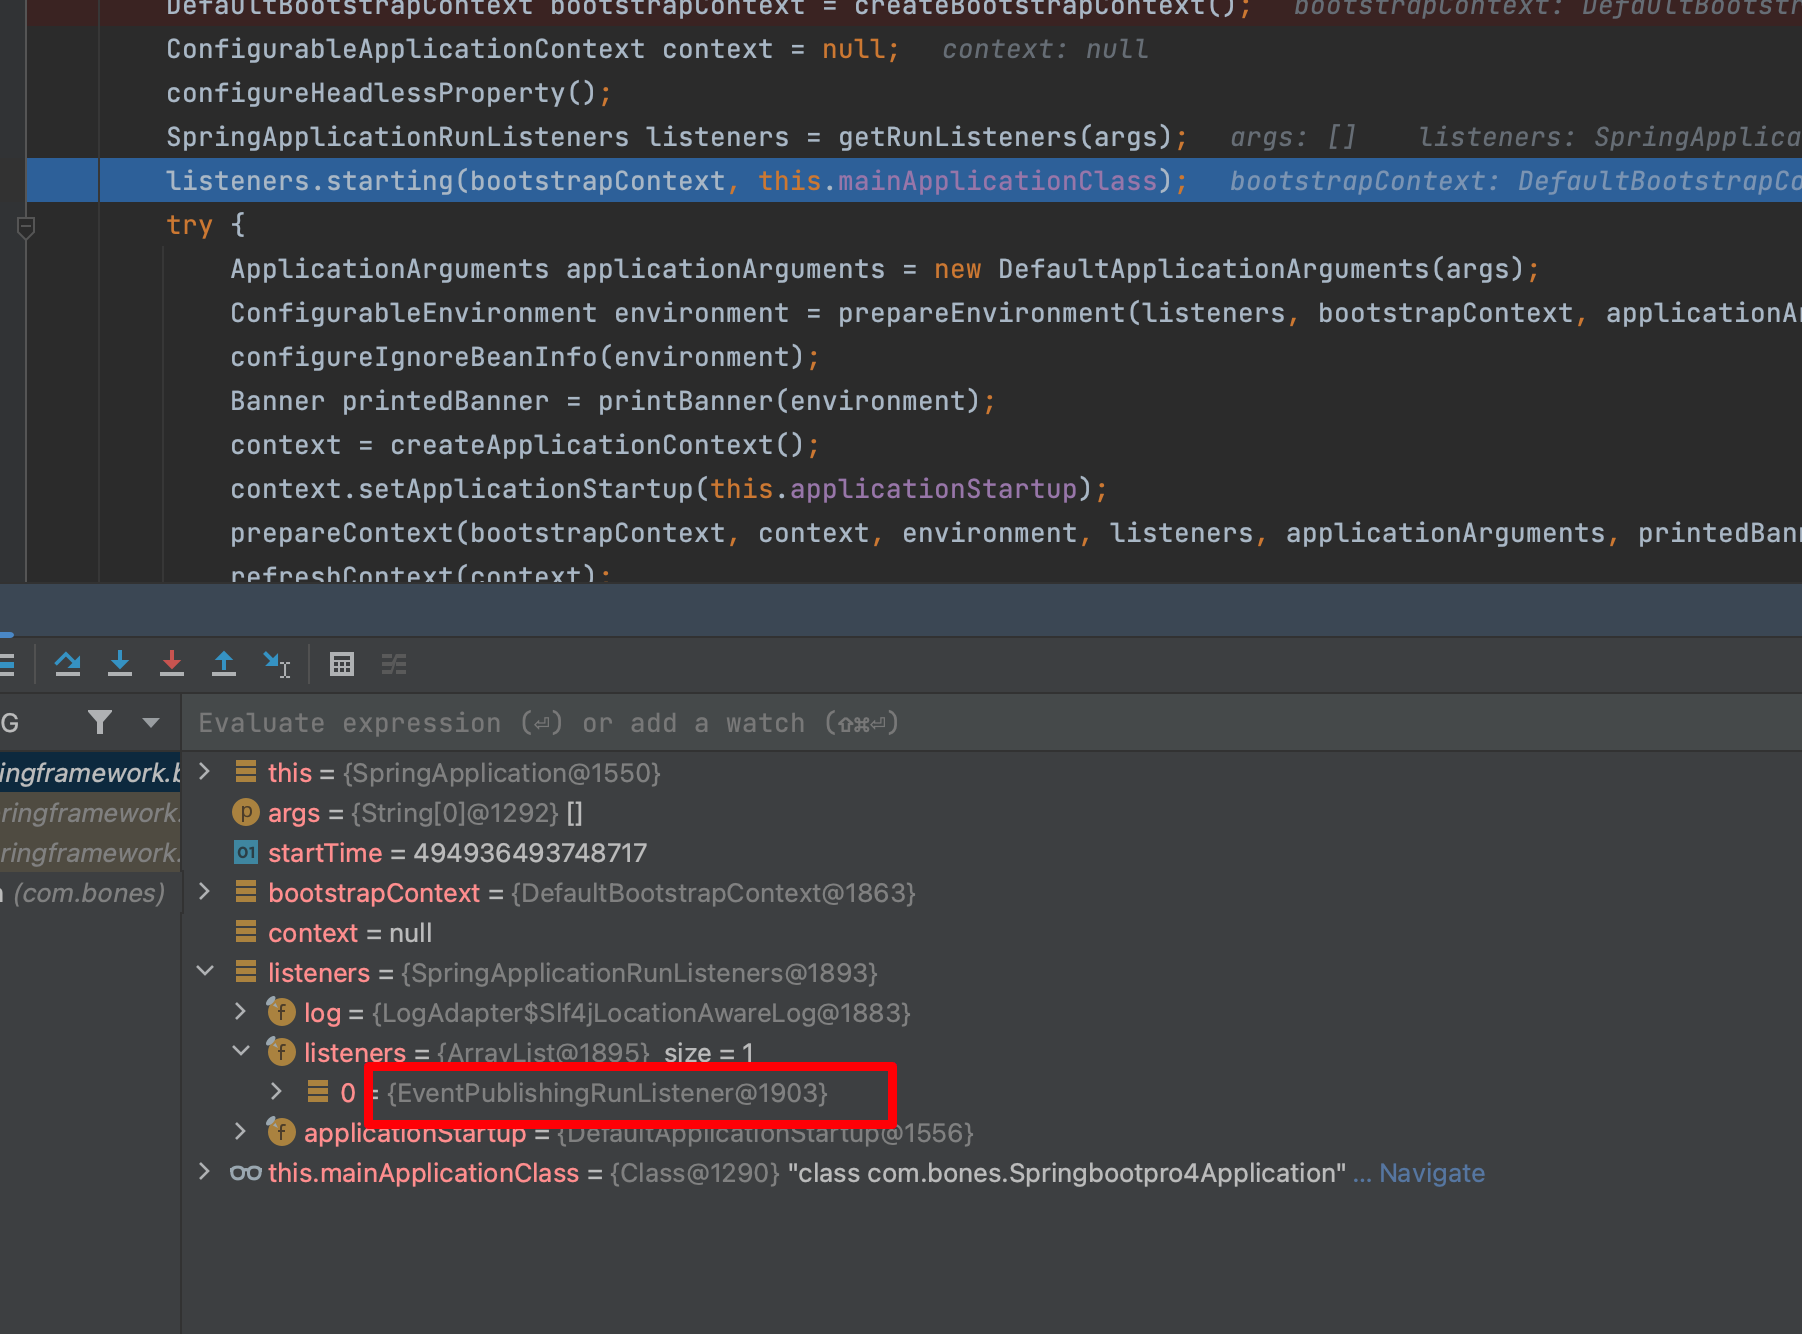
Task: Click the inline hint 'context: null'
Action: (x=1045, y=49)
